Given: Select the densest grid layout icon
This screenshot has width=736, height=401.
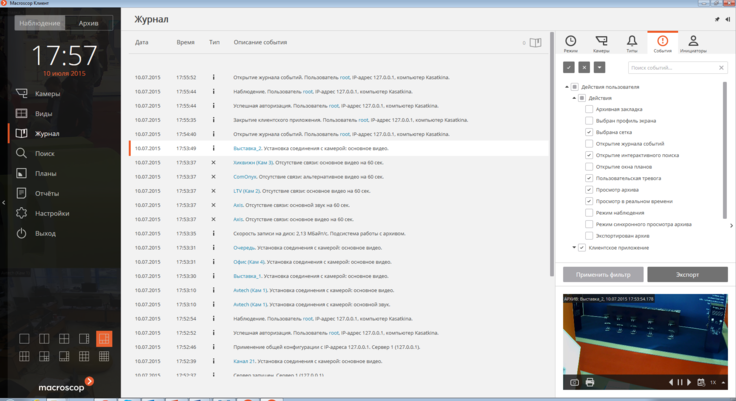Looking at the screenshot, I should [104, 356].
